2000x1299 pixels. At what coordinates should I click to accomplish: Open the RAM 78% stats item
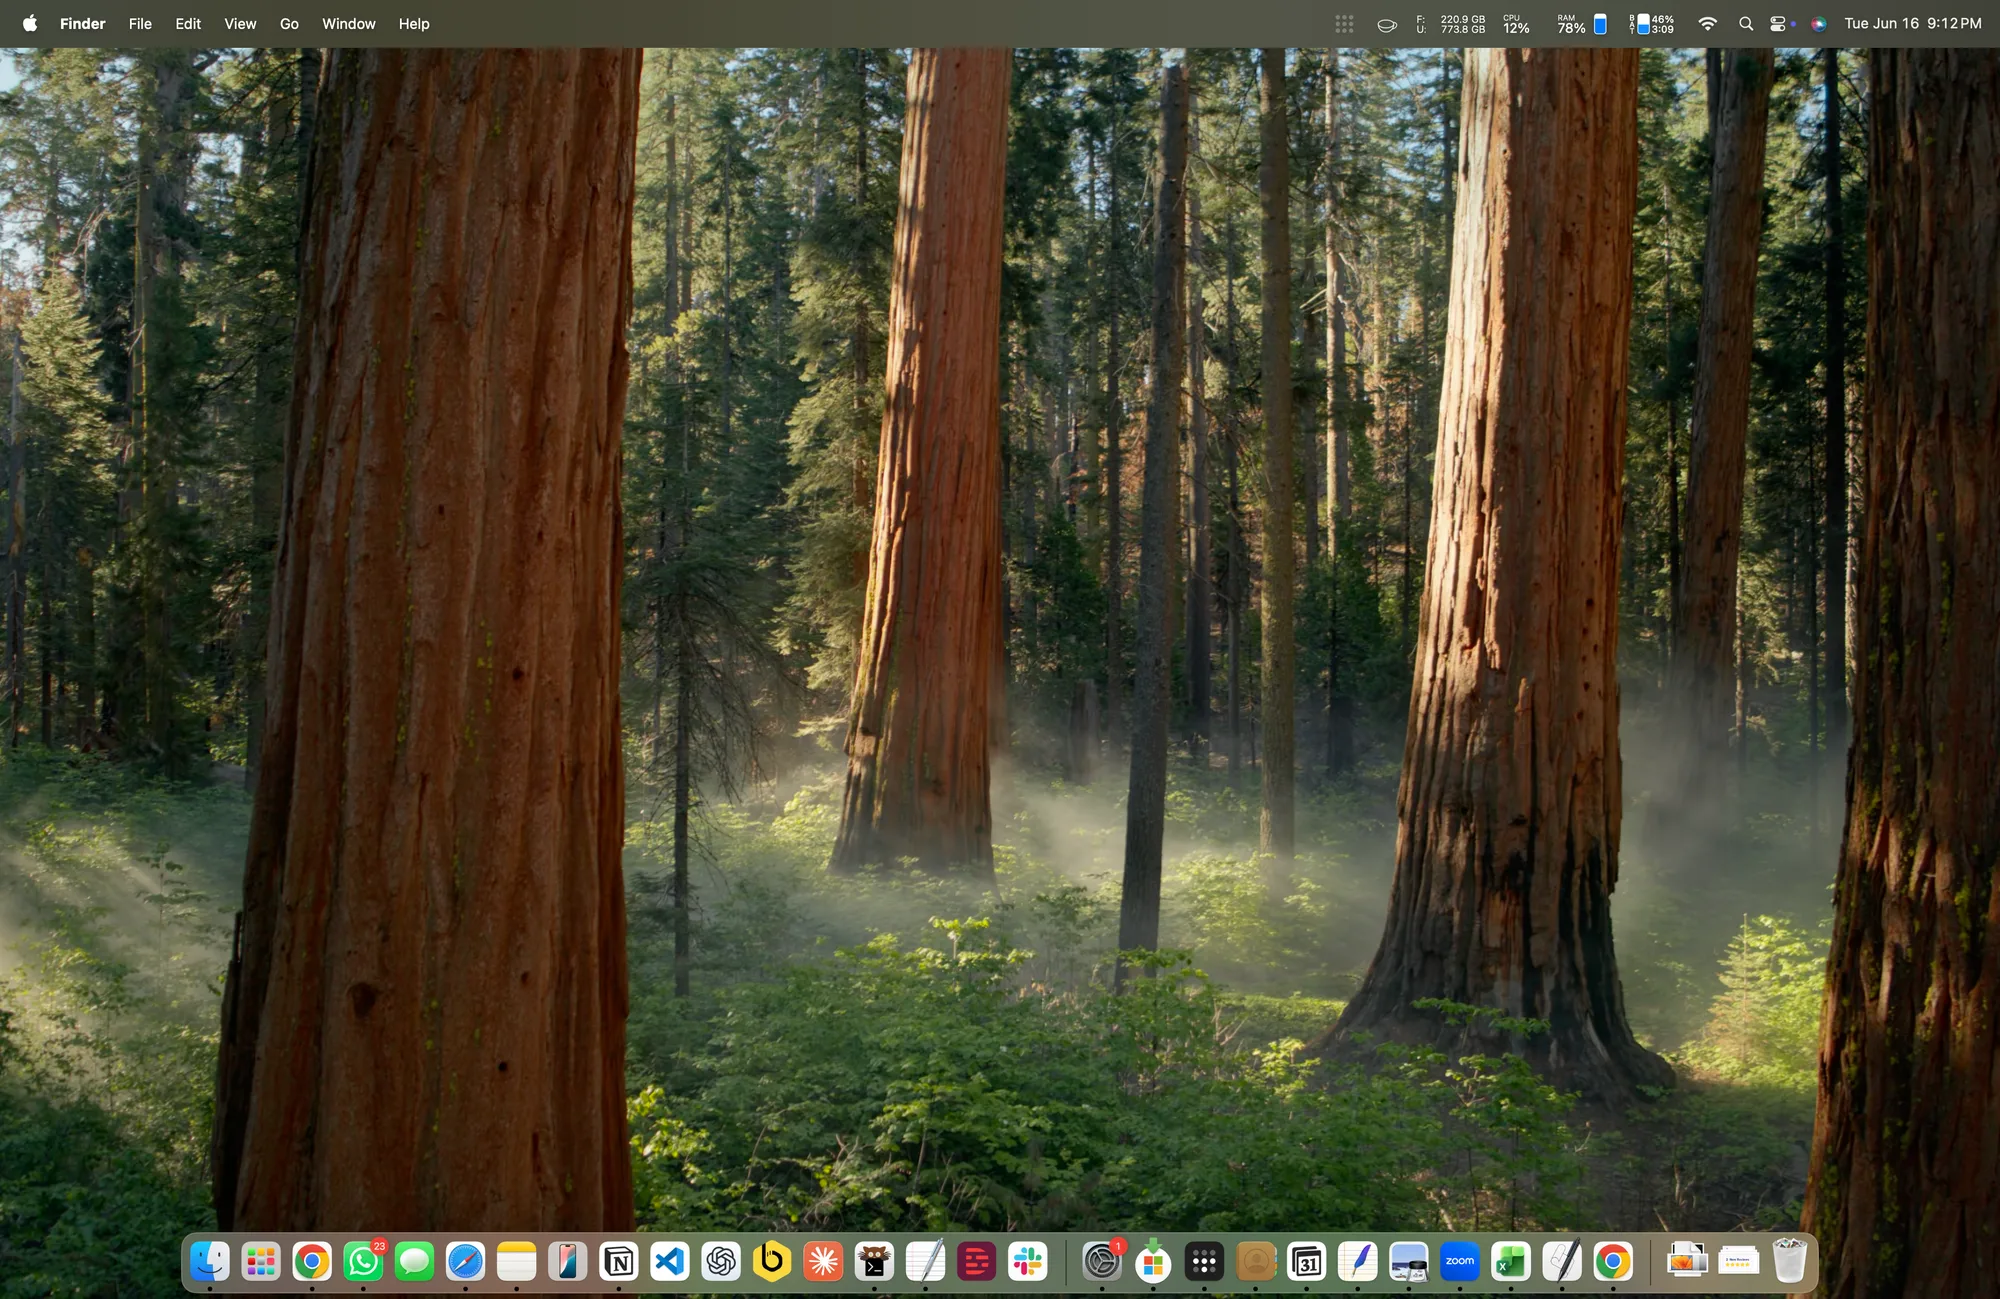pos(1581,24)
